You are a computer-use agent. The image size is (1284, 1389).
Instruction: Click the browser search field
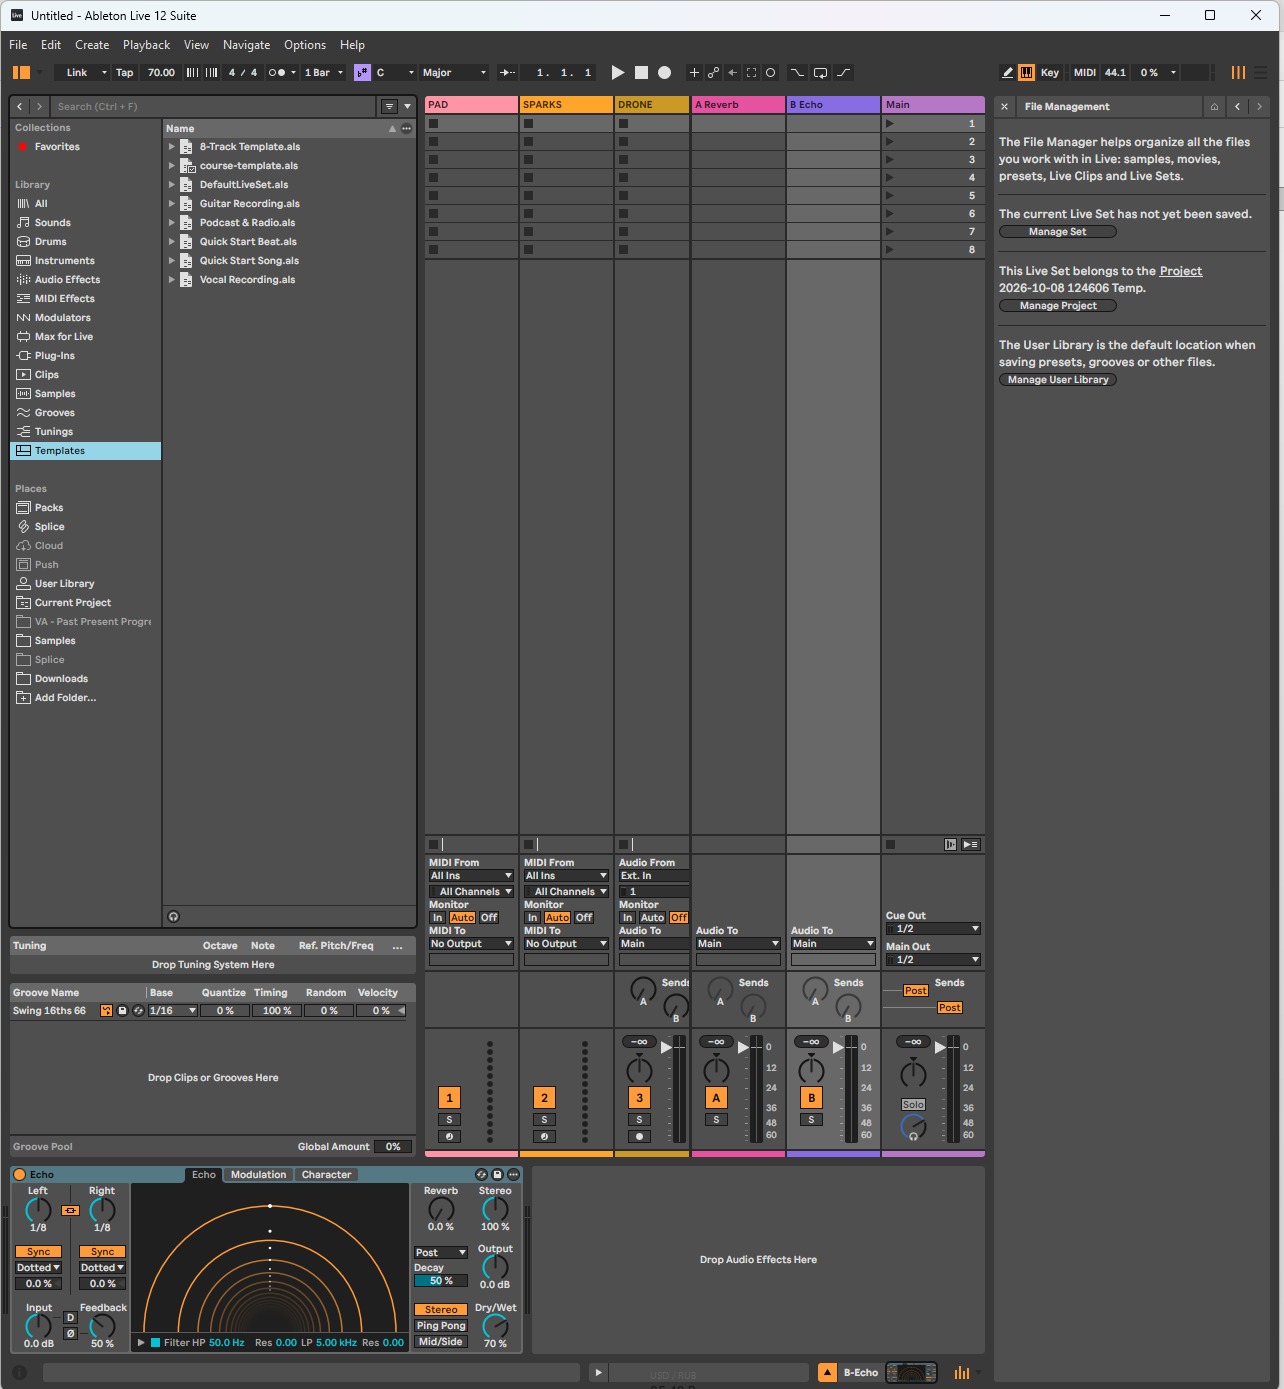pos(213,106)
